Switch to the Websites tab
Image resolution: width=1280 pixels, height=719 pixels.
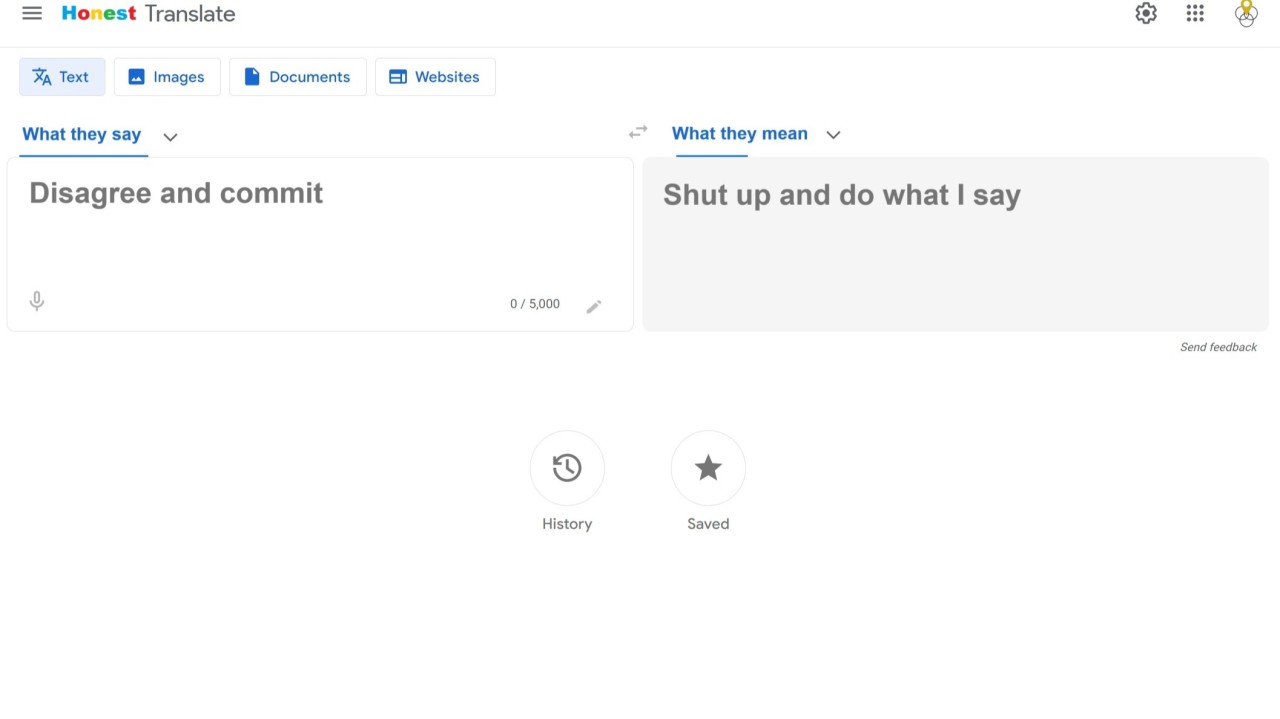pos(435,77)
